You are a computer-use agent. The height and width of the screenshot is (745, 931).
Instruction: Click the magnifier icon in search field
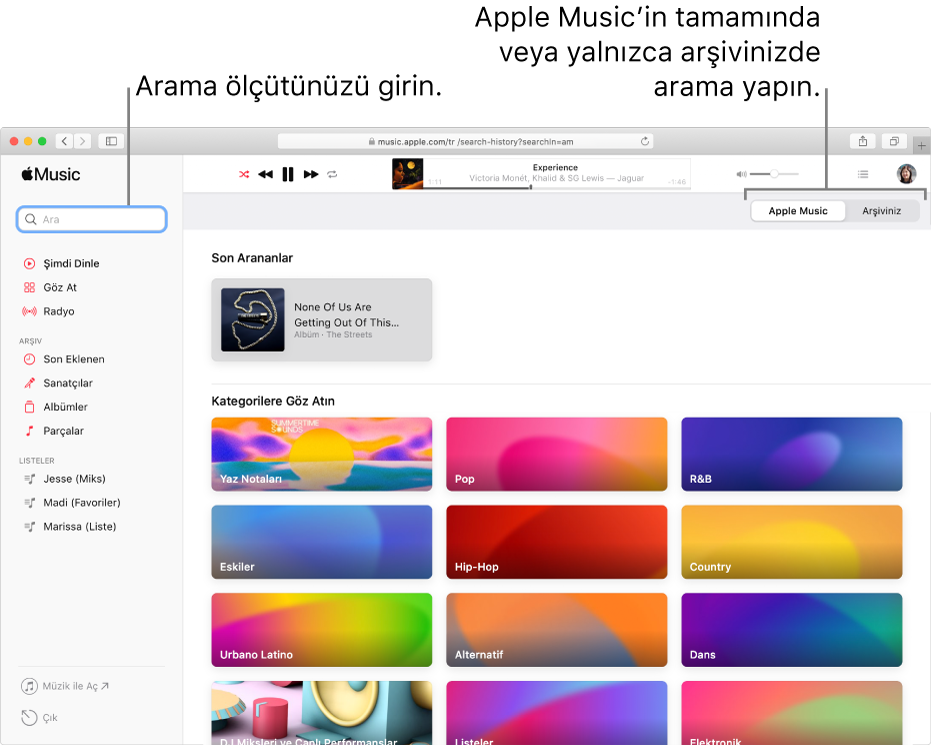31,219
